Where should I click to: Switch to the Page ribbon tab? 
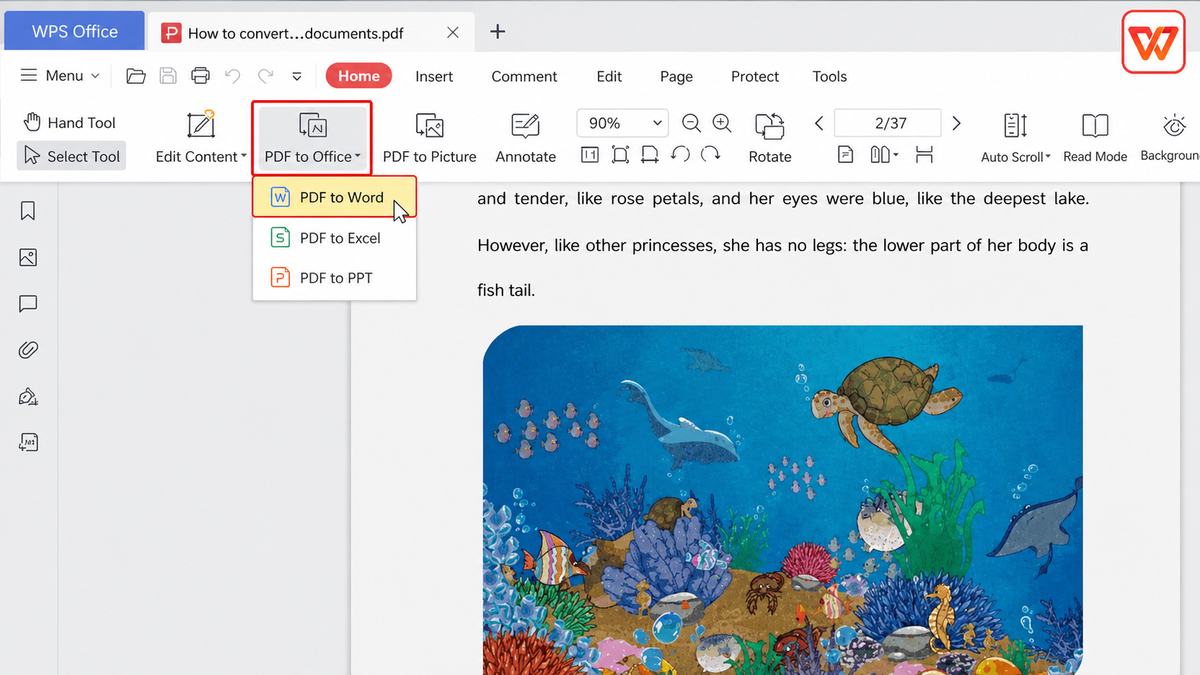click(x=676, y=76)
